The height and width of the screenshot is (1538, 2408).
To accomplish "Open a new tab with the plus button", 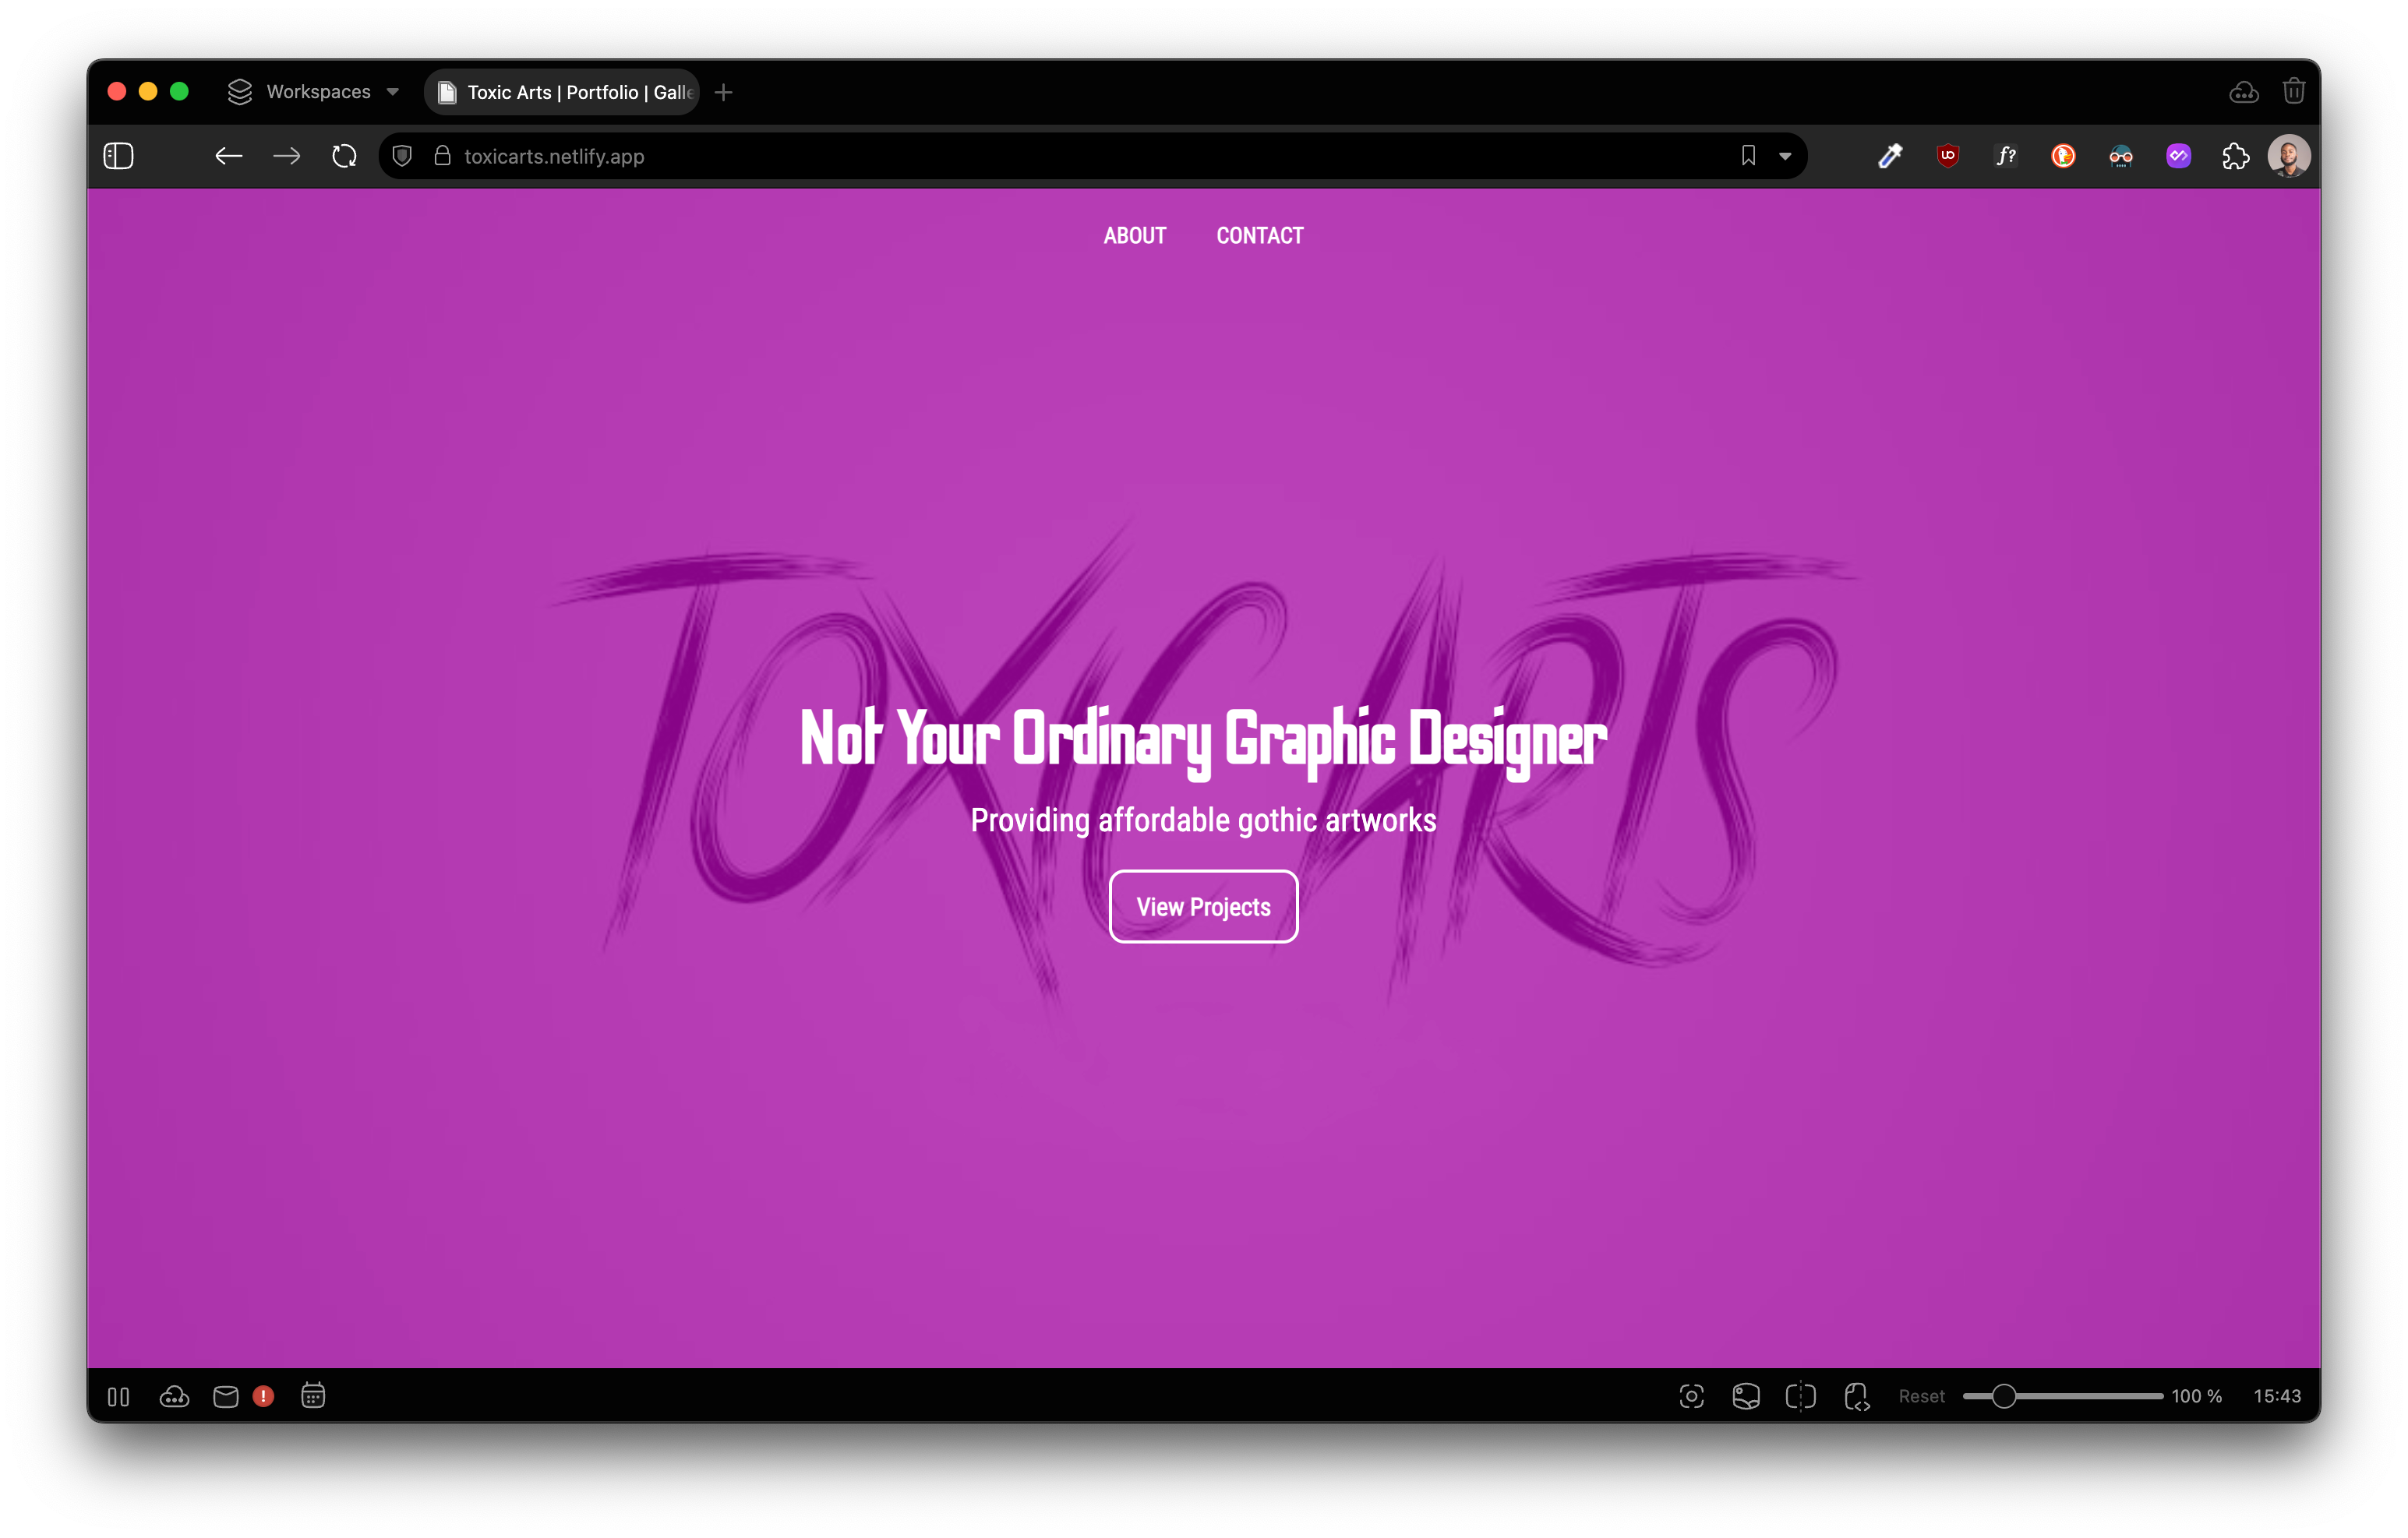I will [724, 92].
